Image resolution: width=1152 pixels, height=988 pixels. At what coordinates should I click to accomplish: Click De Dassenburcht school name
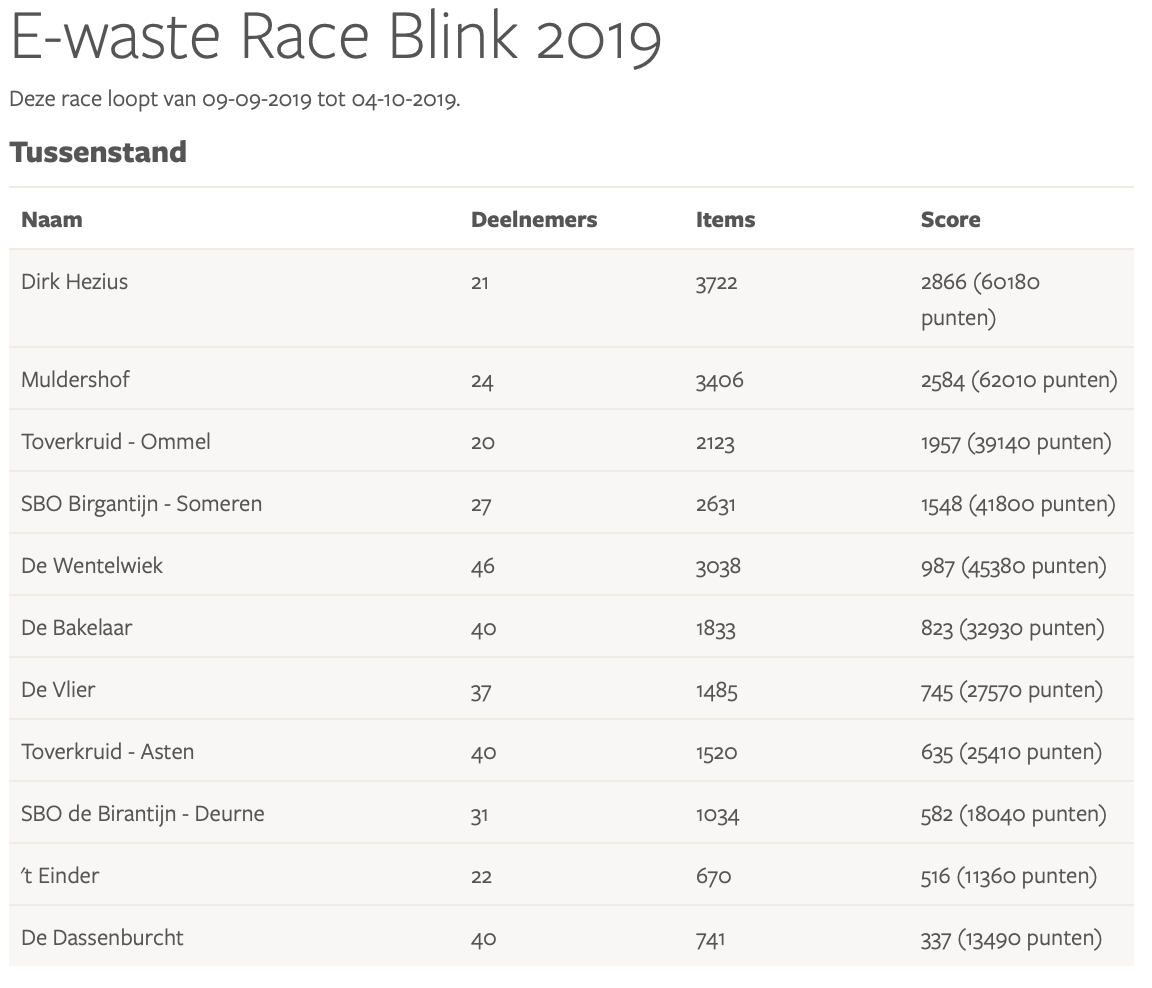pyautogui.click(x=103, y=938)
